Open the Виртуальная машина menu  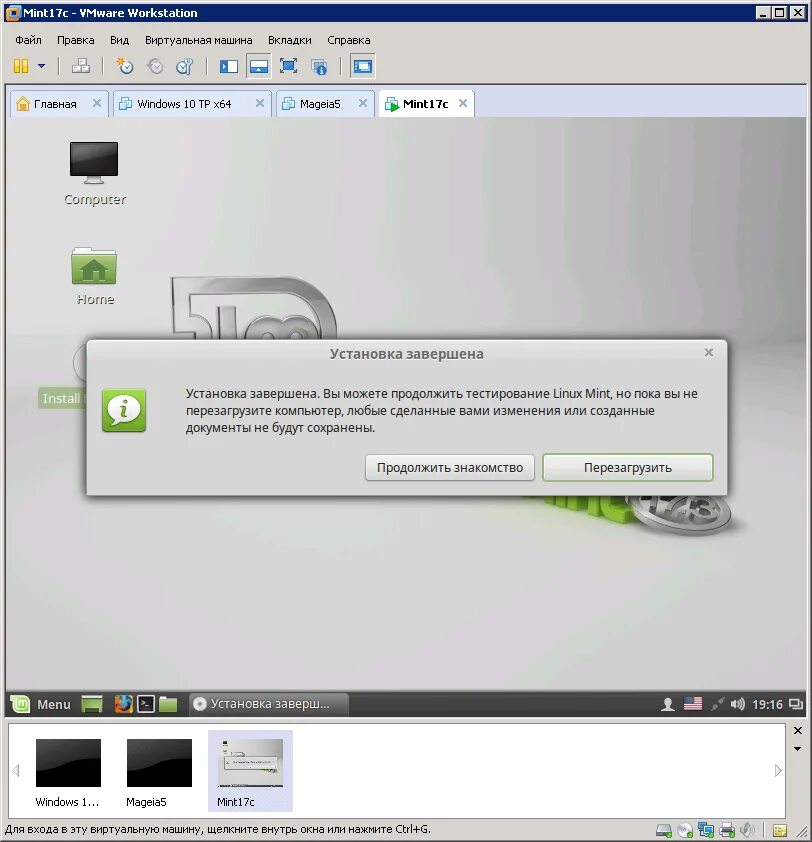(x=198, y=40)
